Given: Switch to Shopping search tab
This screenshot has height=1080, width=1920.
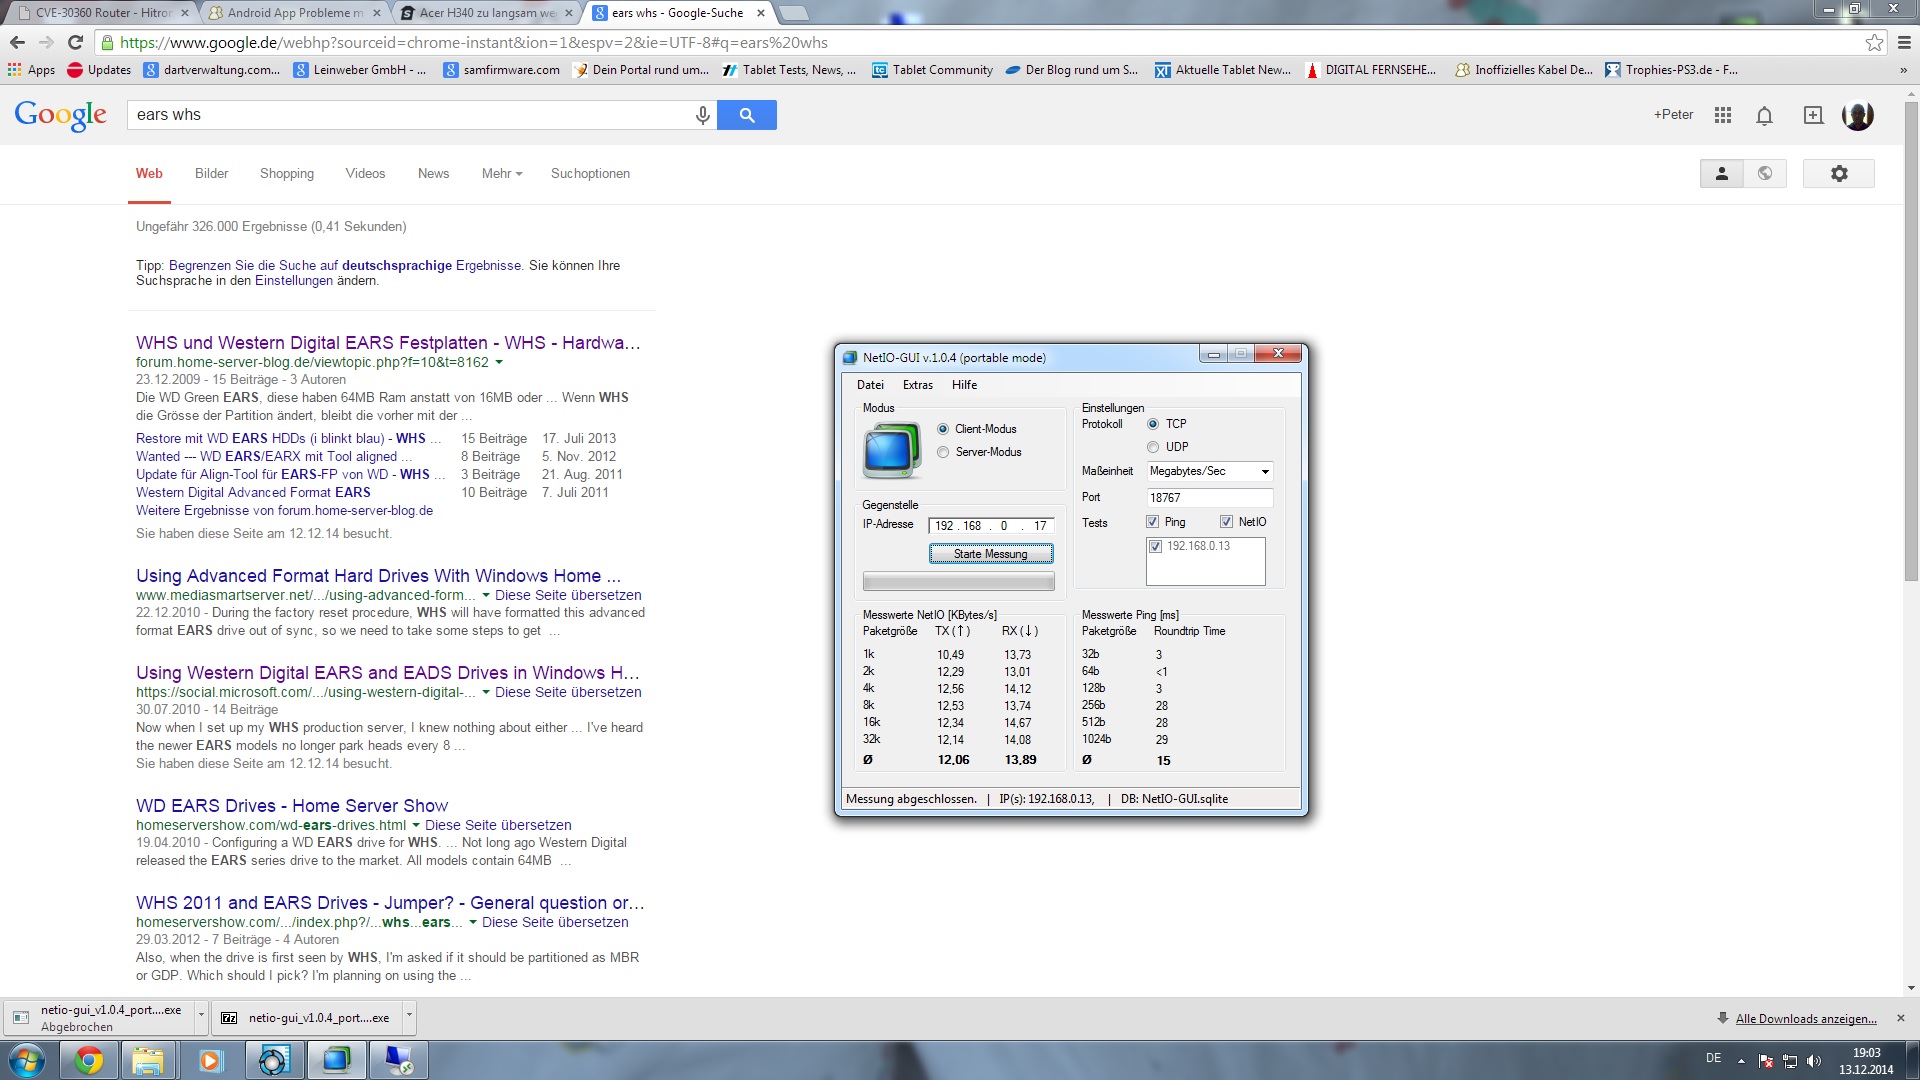Looking at the screenshot, I should pos(287,173).
